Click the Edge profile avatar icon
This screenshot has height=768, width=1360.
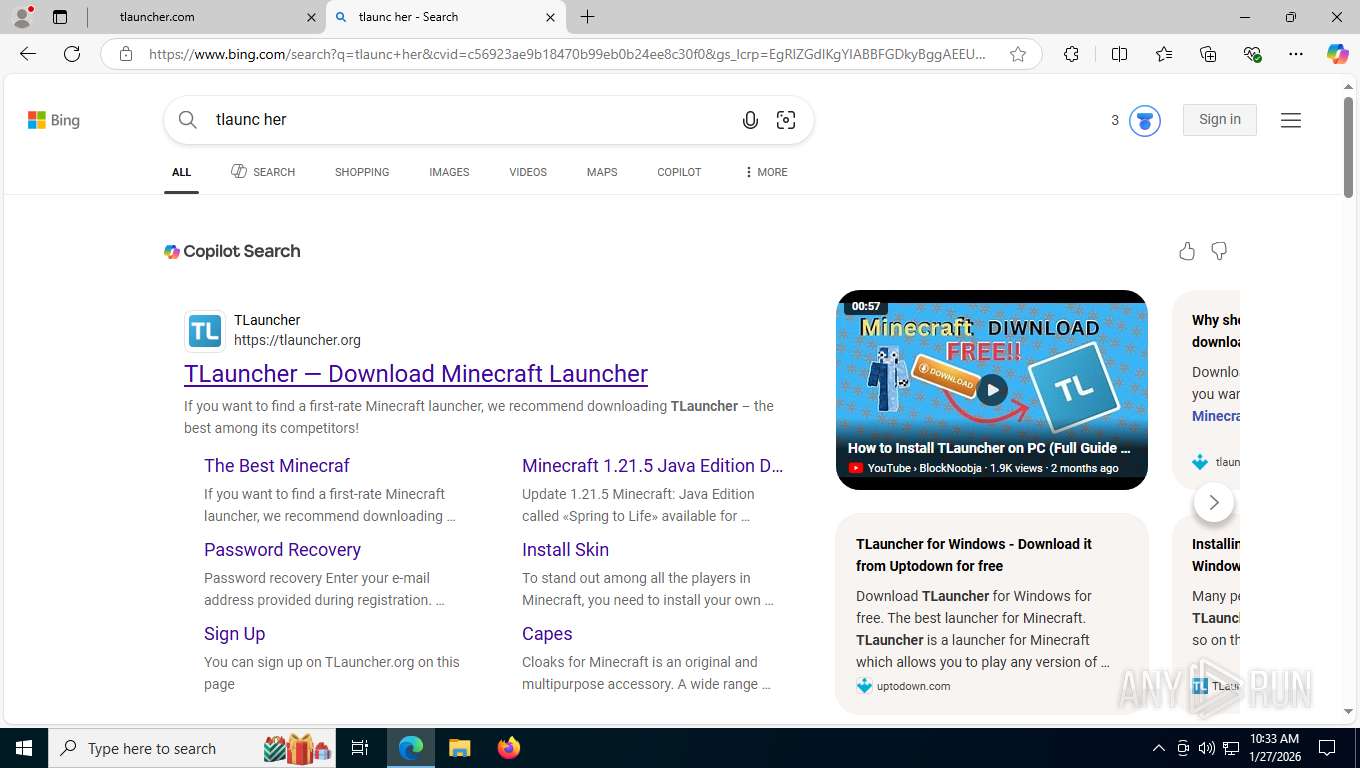coord(22,17)
